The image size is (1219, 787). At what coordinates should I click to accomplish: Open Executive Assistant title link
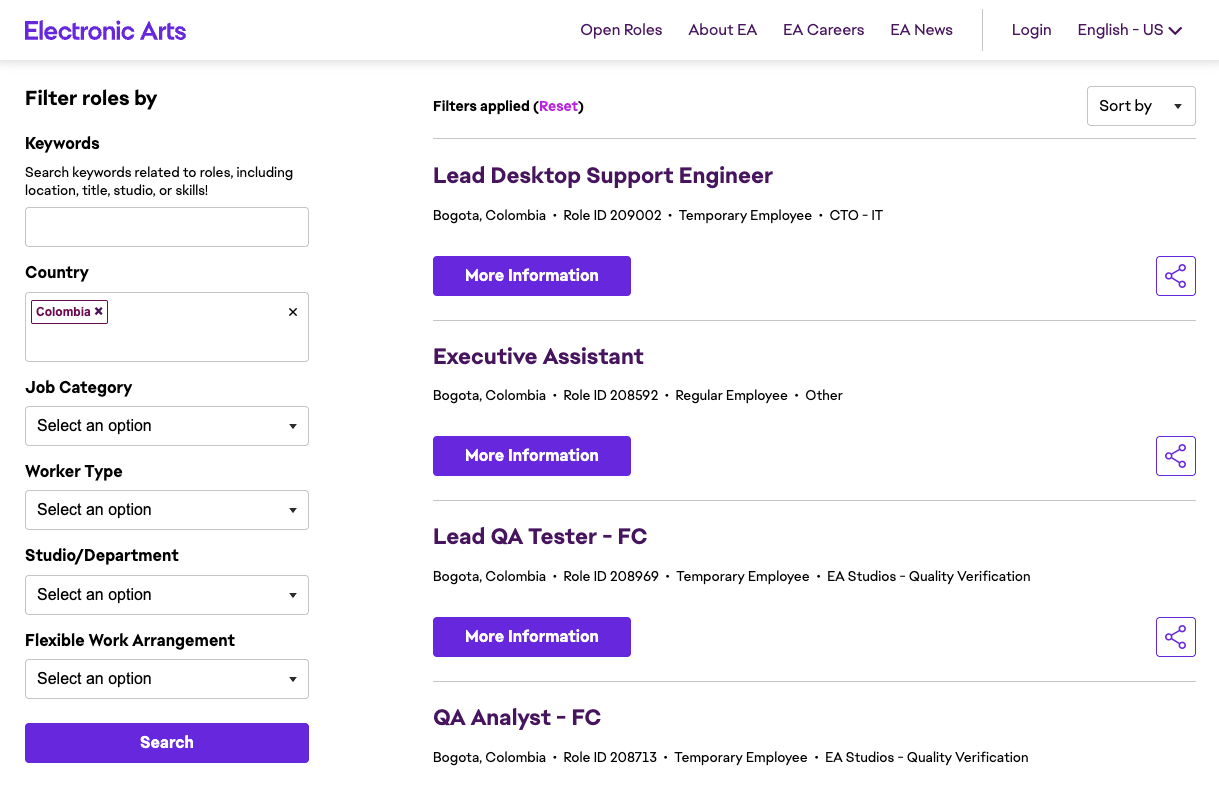(538, 357)
